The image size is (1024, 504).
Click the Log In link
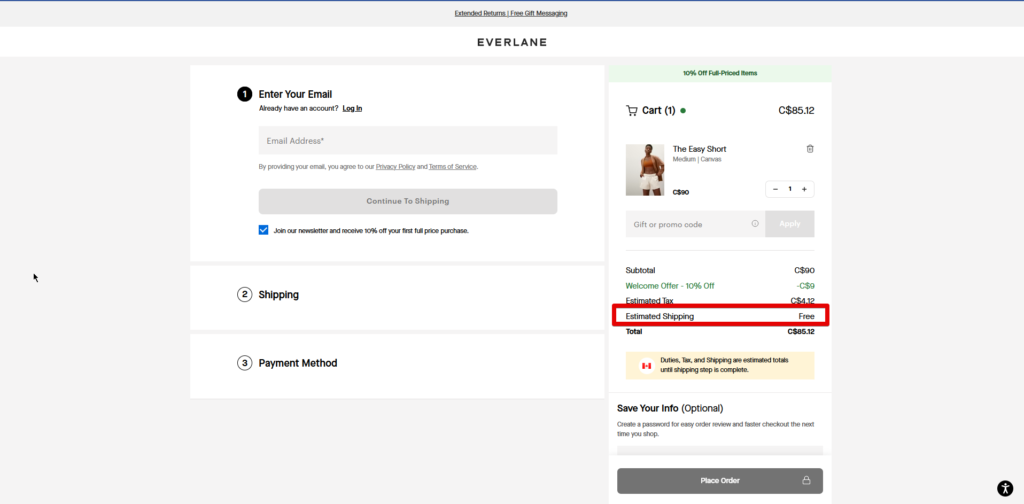(352, 108)
